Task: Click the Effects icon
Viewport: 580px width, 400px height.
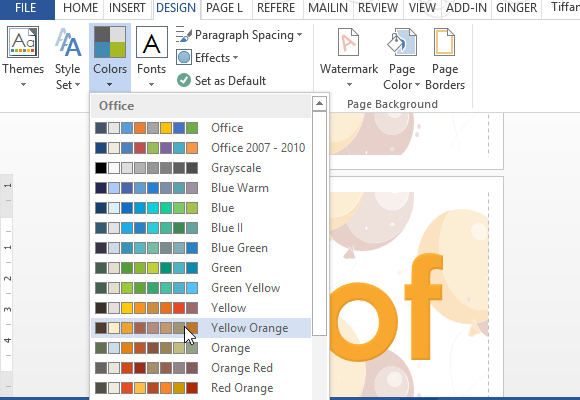Action: (184, 58)
